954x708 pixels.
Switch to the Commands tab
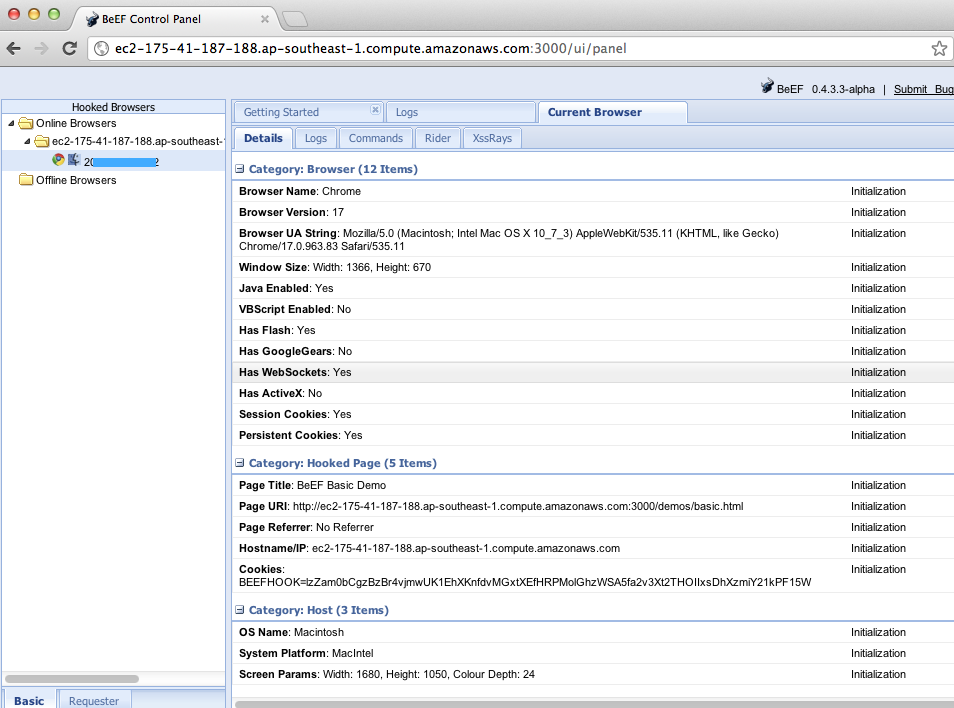pyautogui.click(x=375, y=138)
